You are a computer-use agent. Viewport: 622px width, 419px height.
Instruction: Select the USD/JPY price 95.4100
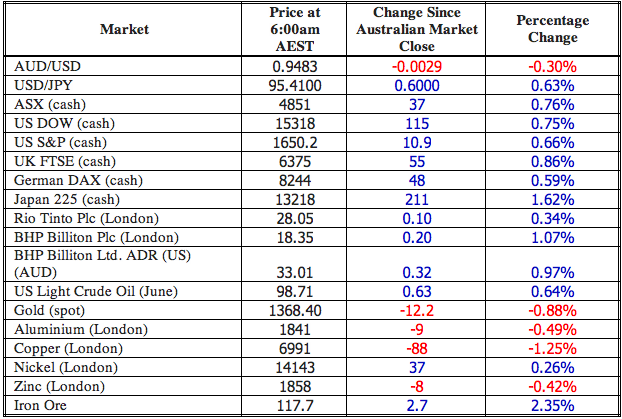[294, 85]
